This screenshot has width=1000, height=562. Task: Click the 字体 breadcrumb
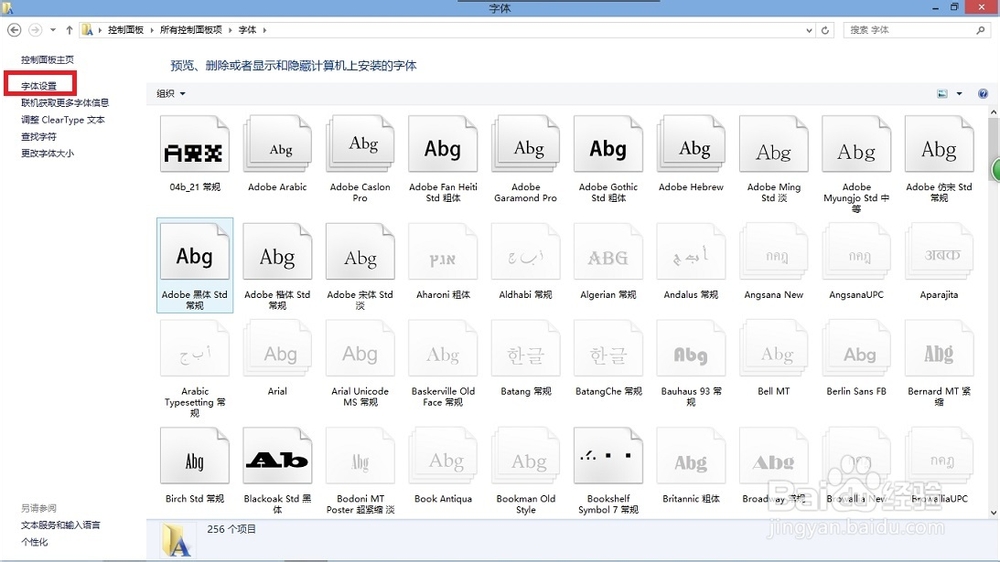247,30
